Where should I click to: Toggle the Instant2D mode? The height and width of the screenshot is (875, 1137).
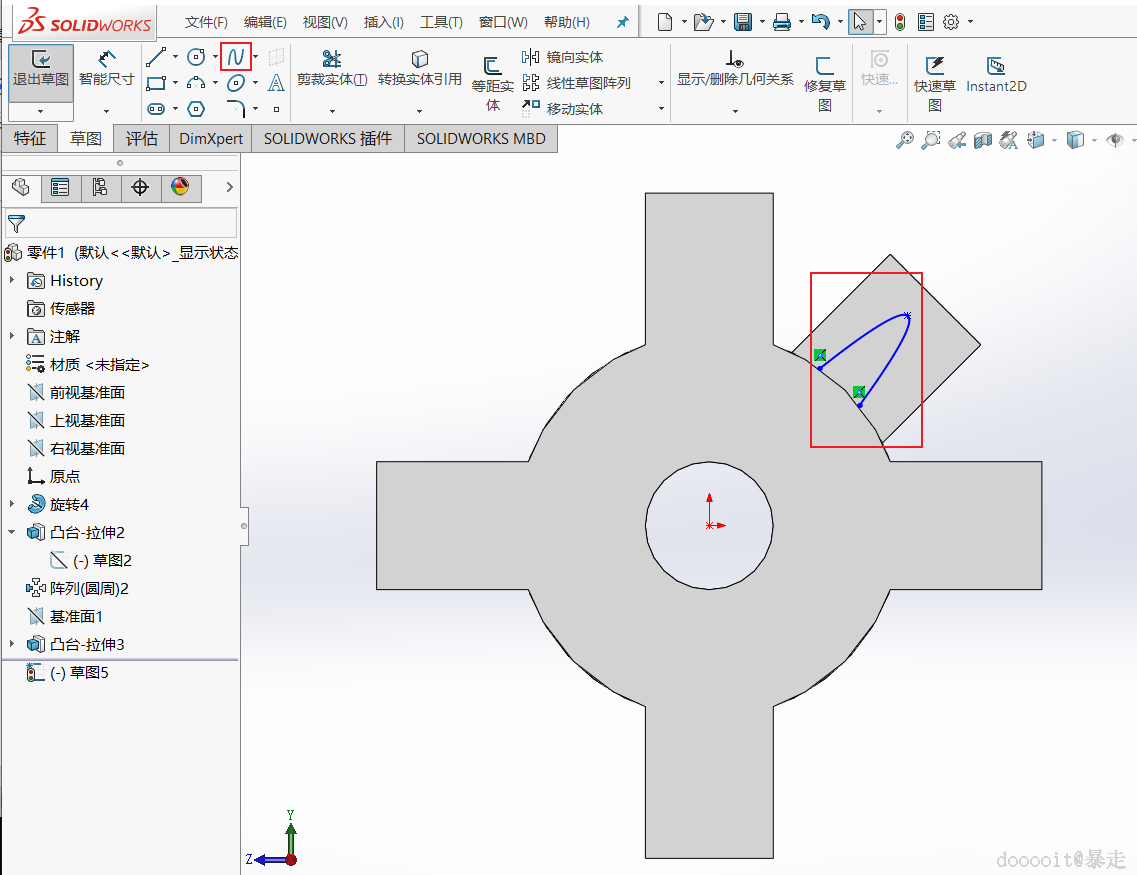pos(996,75)
